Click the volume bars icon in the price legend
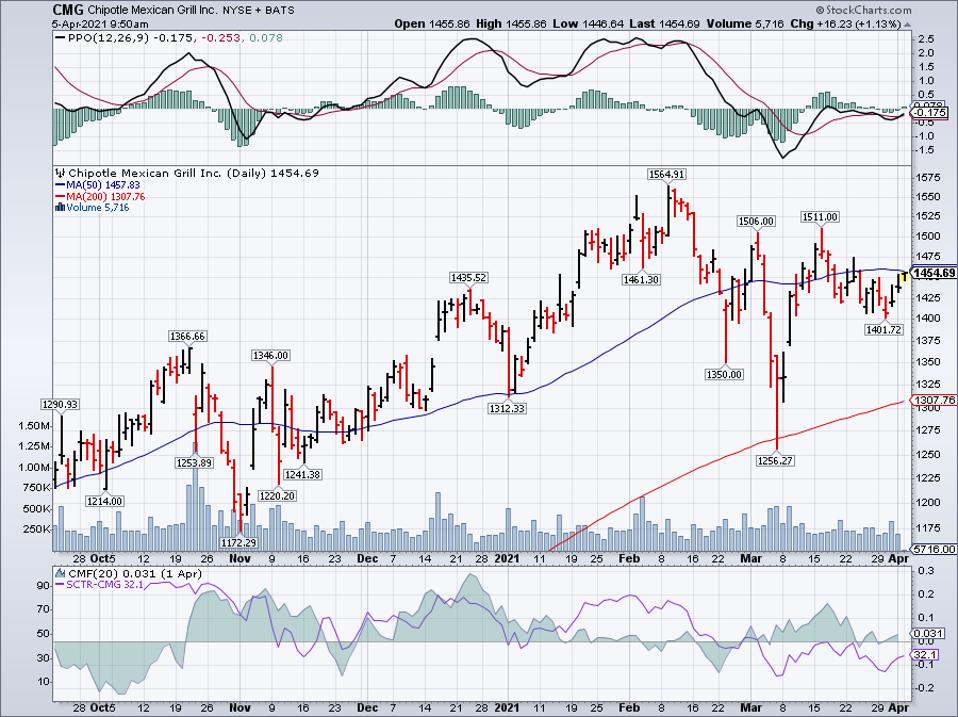Viewport: 958px width, 717px height. [60, 208]
